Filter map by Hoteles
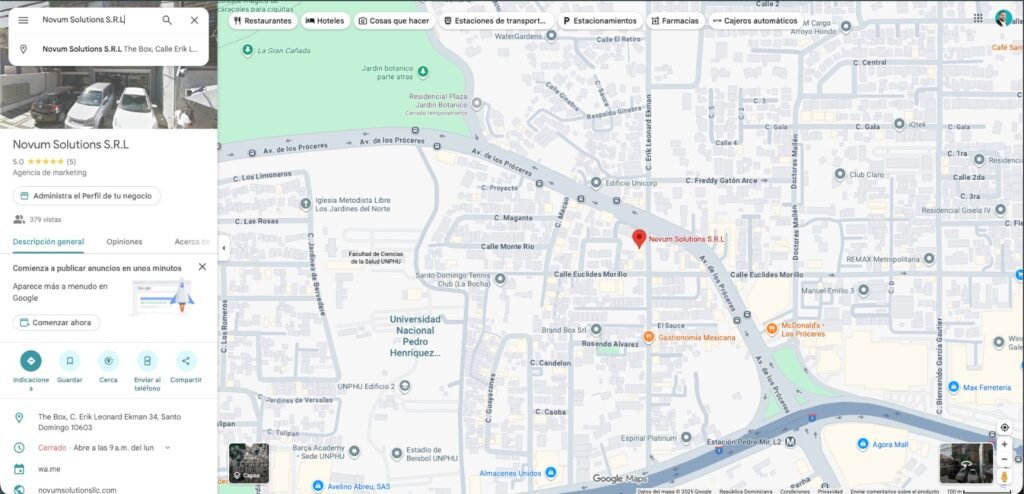The width and height of the screenshot is (1024, 494). [x=325, y=21]
